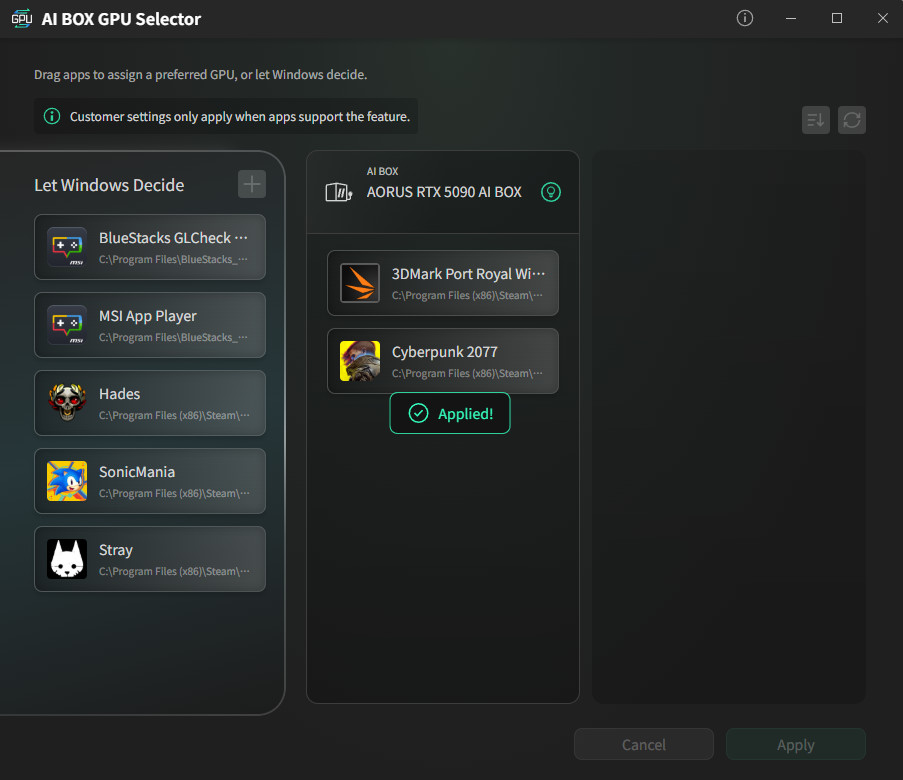This screenshot has width=903, height=780.
Task: Click the 3DMark Port Royal icon
Action: [360, 283]
